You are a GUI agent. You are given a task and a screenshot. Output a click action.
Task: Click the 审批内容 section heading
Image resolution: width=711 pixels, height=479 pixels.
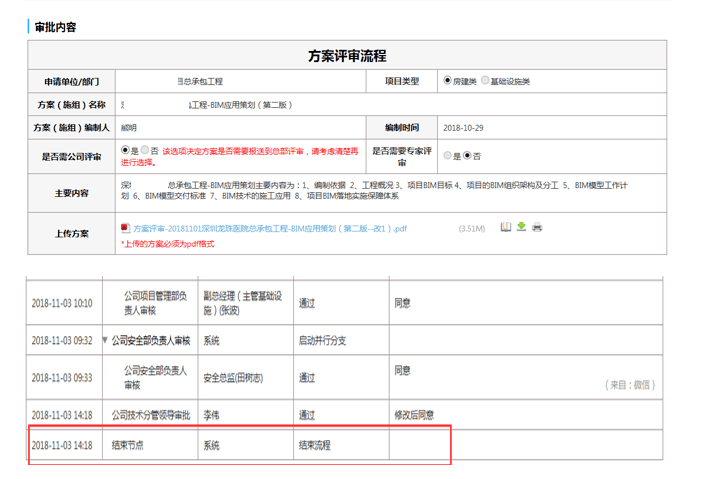(55, 27)
